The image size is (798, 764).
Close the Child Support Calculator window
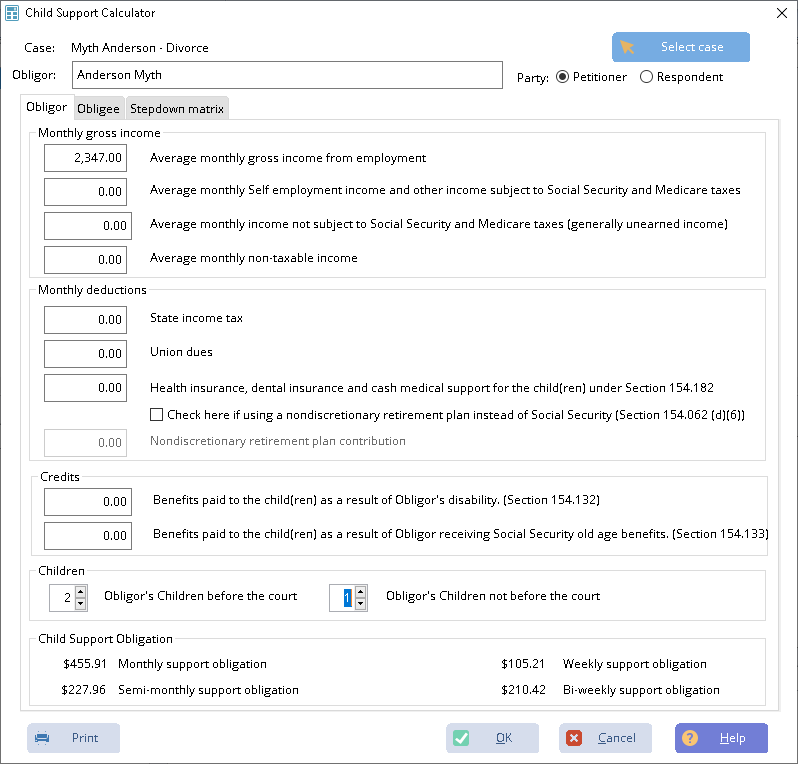point(781,13)
